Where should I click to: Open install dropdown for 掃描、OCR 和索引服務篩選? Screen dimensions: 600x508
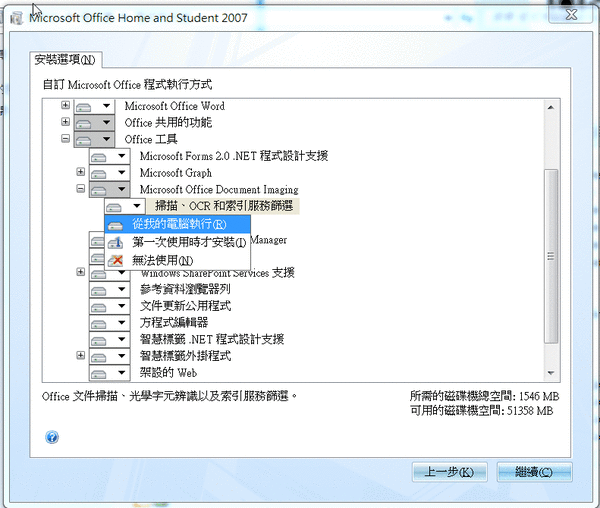125,206
